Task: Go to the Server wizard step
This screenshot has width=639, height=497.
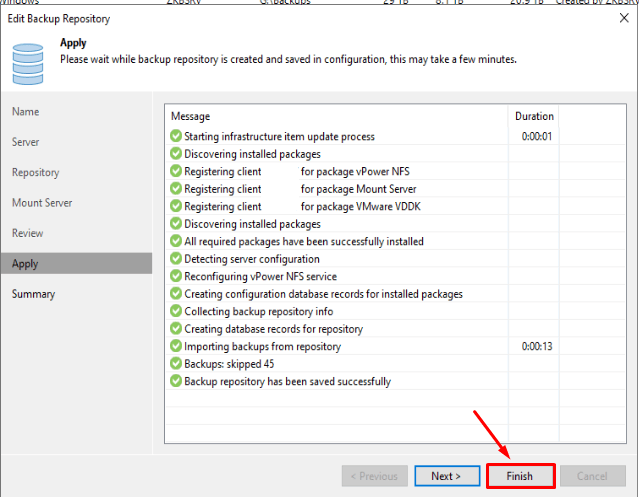Action: click(x=26, y=142)
